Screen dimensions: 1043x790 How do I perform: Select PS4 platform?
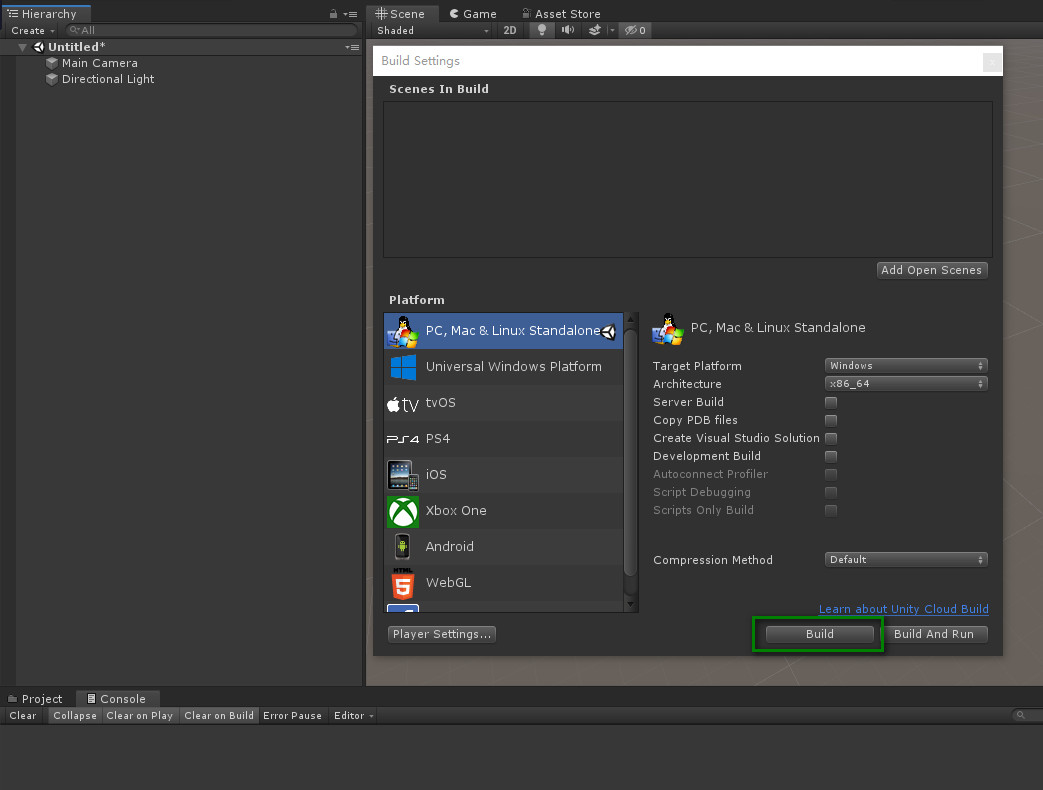tap(504, 439)
